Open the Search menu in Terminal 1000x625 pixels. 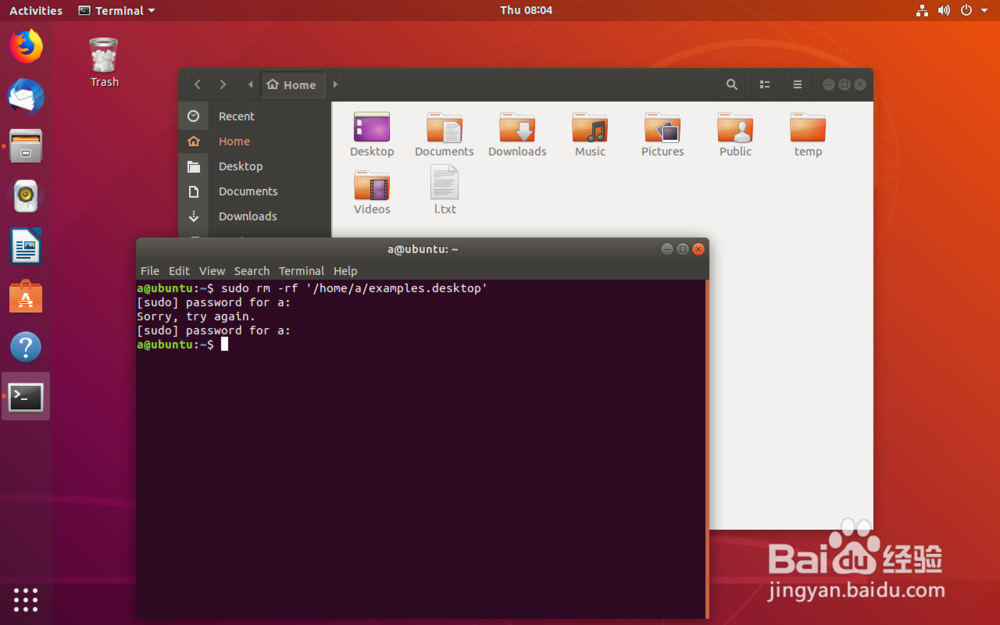coord(251,271)
